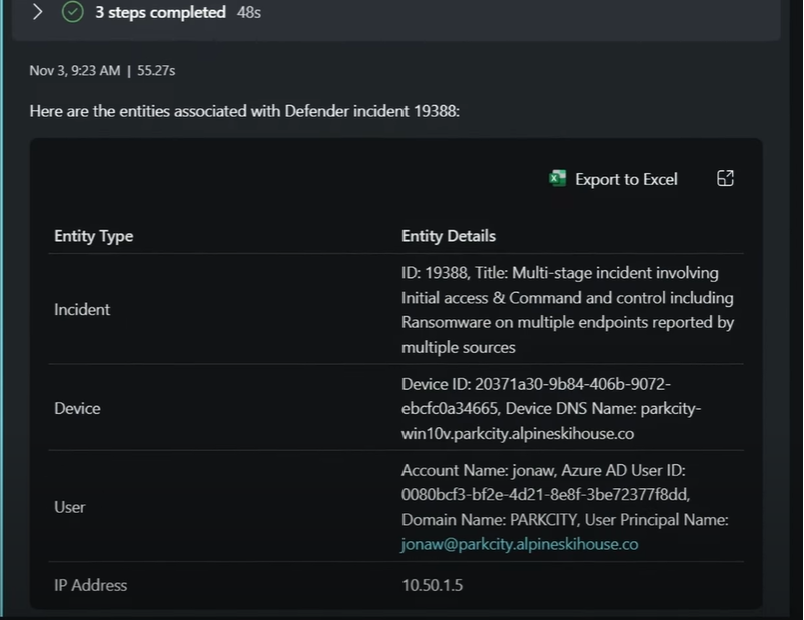This screenshot has height=620, width=804.
Task: Expand the steps completed chevron
Action: [38, 12]
